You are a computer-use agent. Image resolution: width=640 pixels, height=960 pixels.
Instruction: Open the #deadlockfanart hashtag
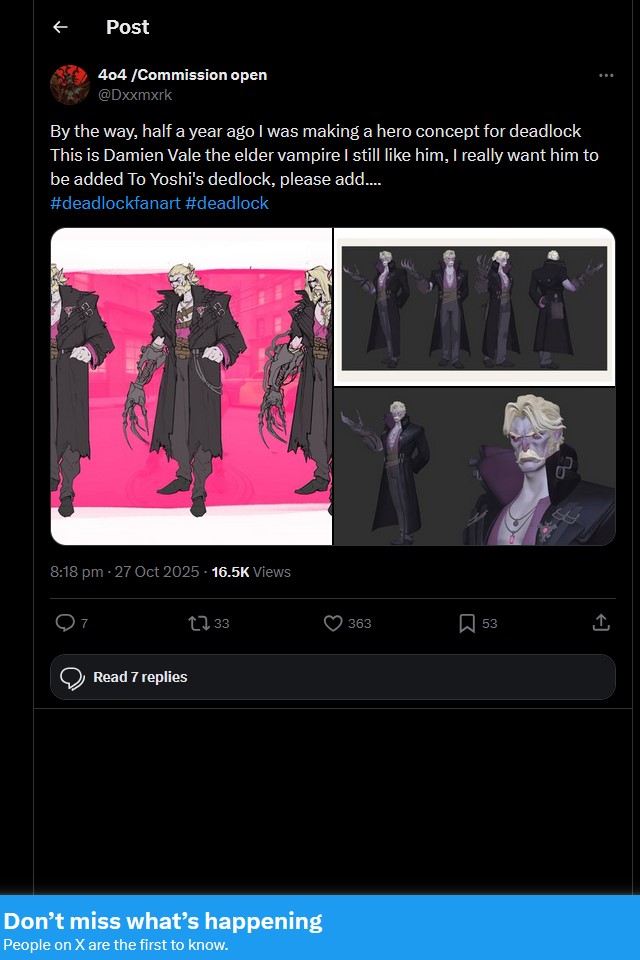pos(115,203)
